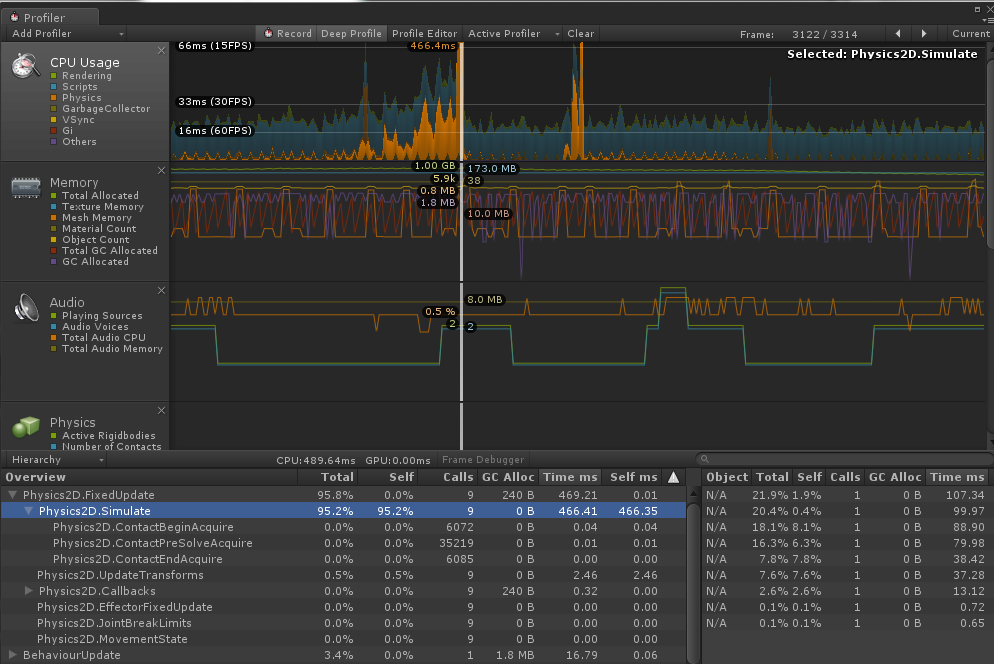Step to the previous frame arrow
The image size is (994, 664).
[x=897, y=33]
